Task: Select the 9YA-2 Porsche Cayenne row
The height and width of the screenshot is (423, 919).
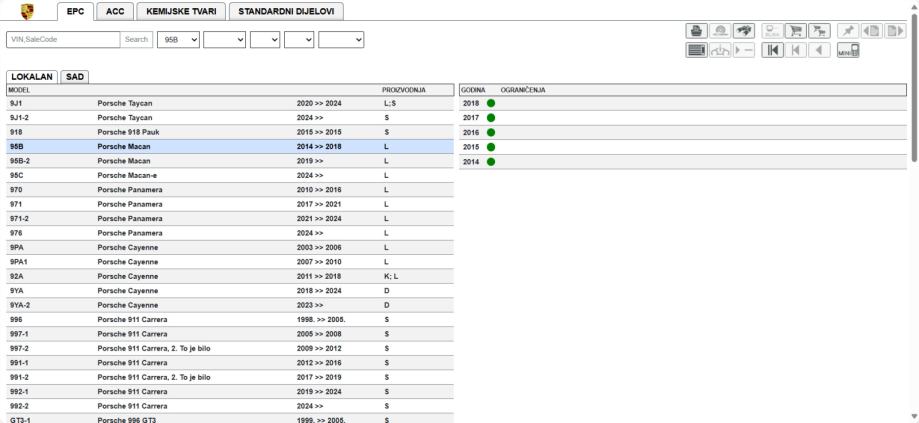Action: pyautogui.click(x=230, y=305)
